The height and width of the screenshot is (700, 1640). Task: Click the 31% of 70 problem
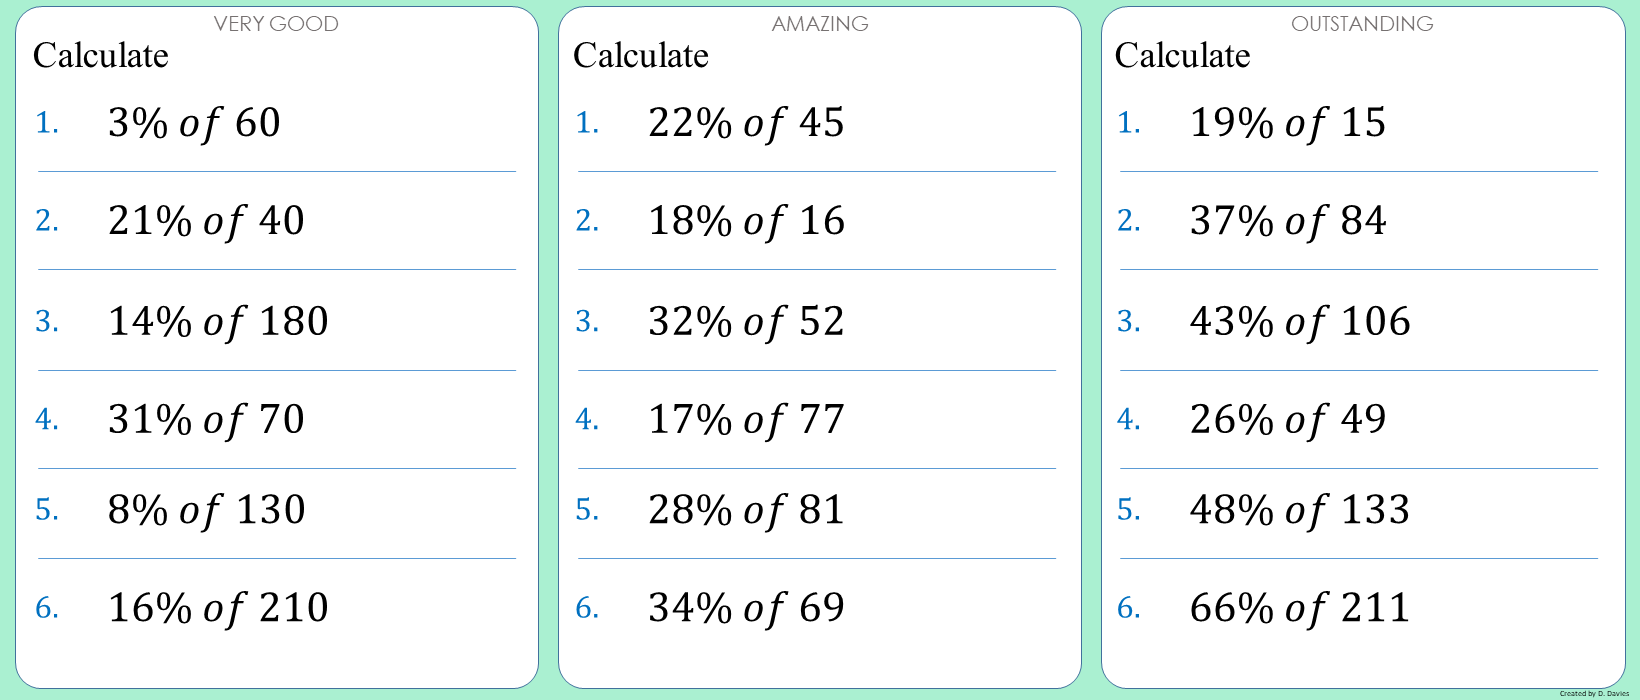click(x=206, y=420)
